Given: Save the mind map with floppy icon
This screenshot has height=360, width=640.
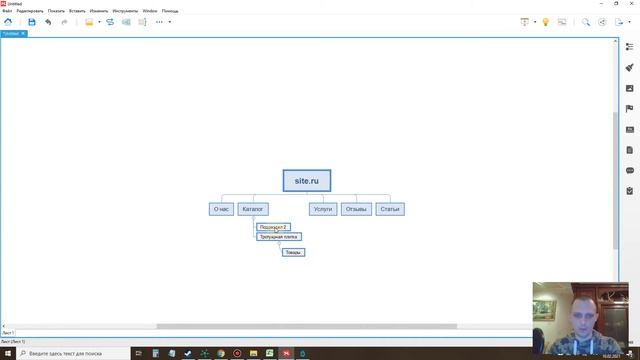Looking at the screenshot, I should coord(32,22).
